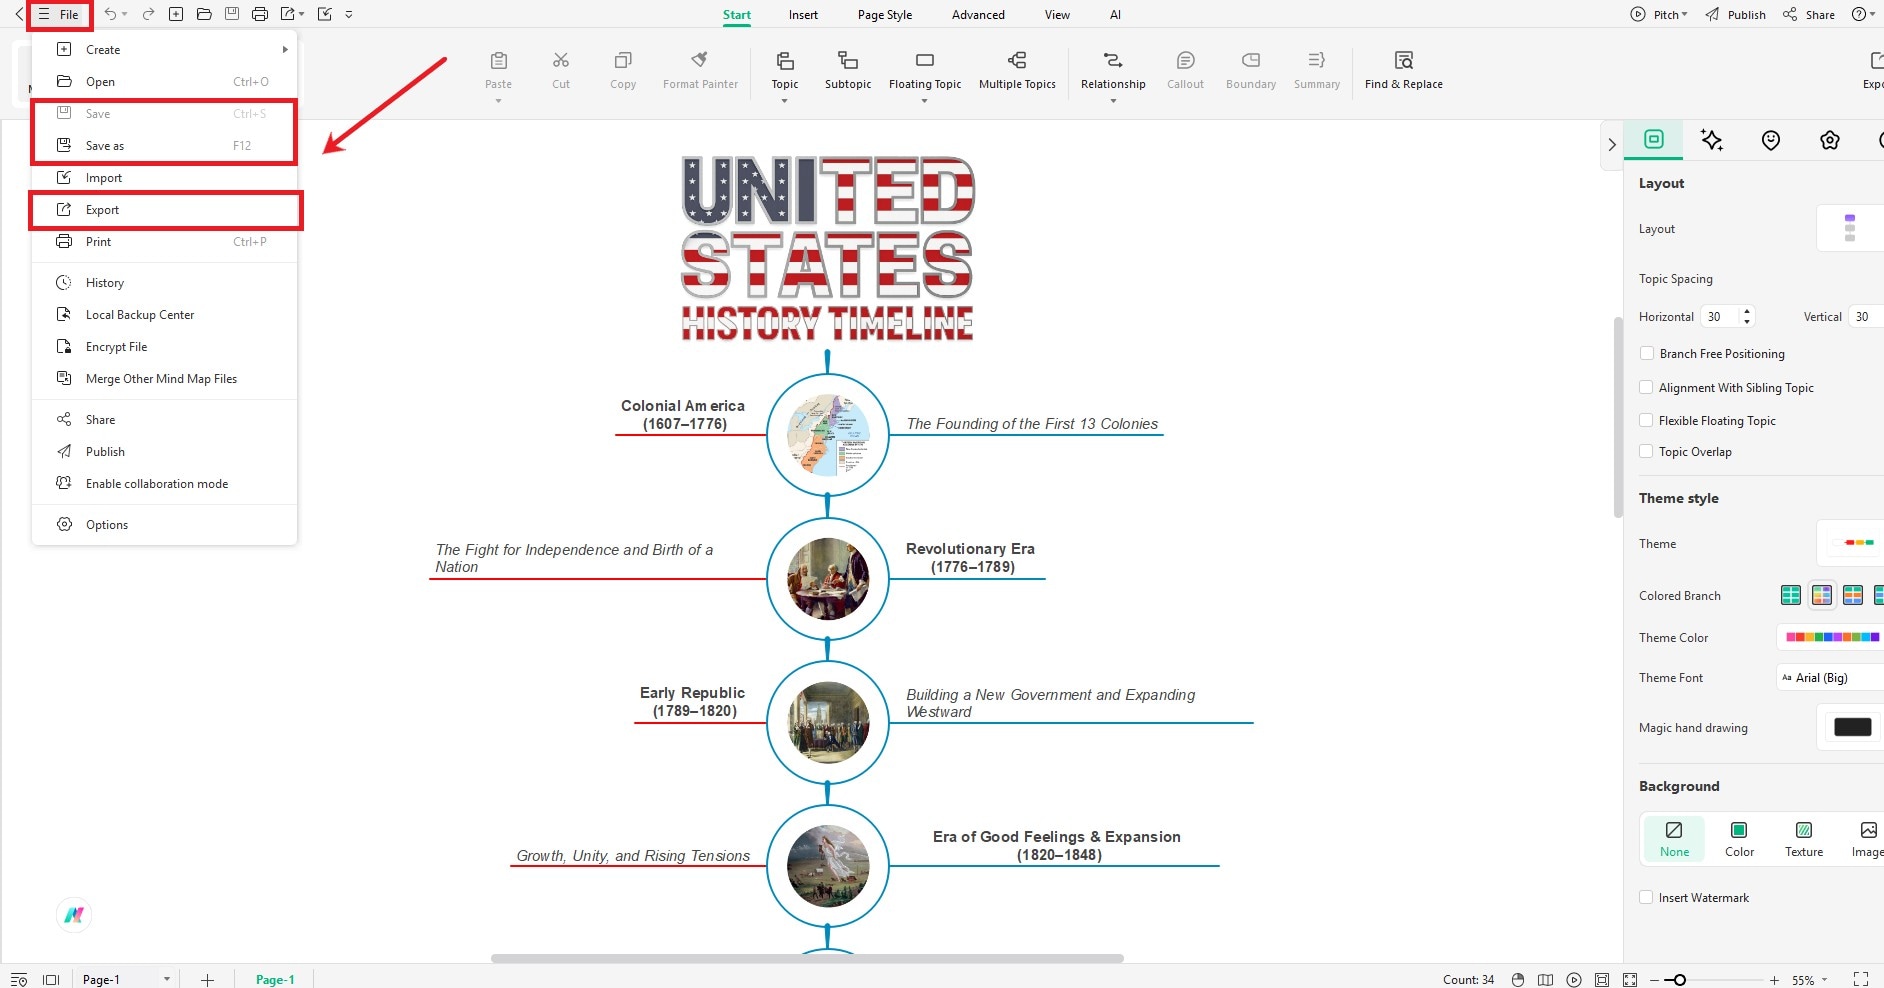Select the None background option
This screenshot has width=1884, height=988.
tap(1674, 839)
